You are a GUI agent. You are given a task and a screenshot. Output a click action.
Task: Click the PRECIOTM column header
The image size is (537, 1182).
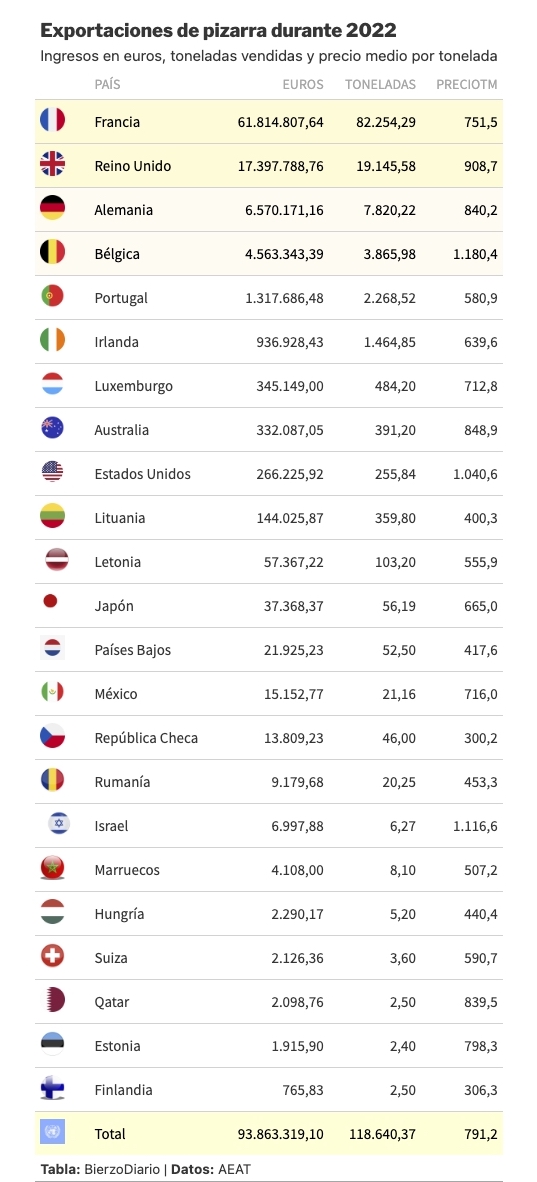(467, 84)
